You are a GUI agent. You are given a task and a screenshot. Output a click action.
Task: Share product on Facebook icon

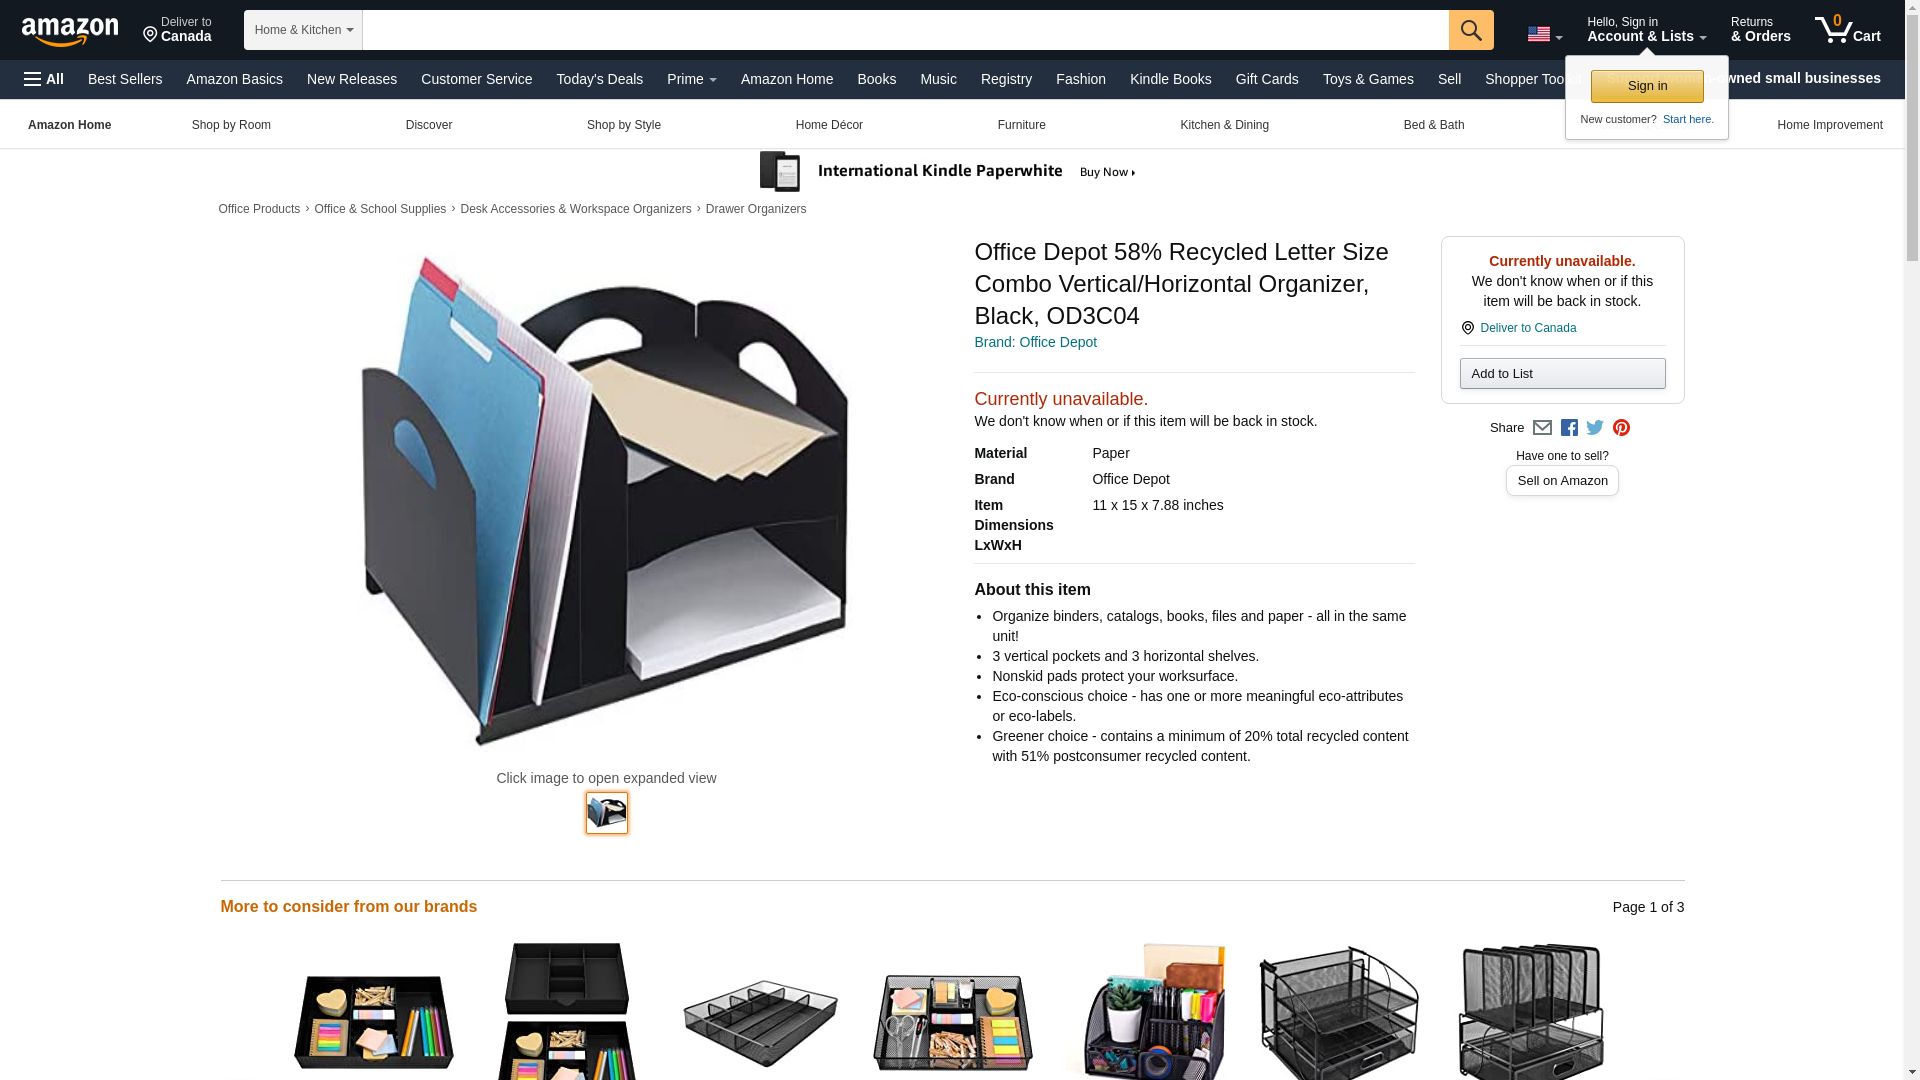[1568, 428]
